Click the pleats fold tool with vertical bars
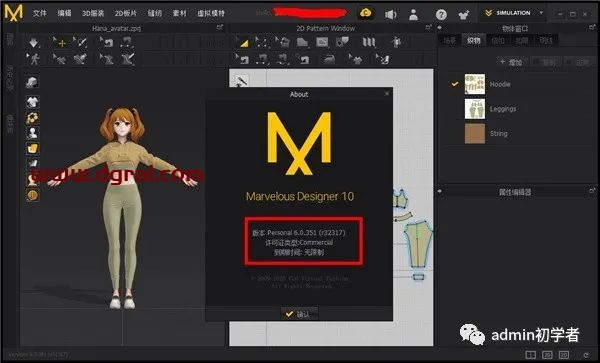The width and height of the screenshot is (600, 363). point(369,42)
